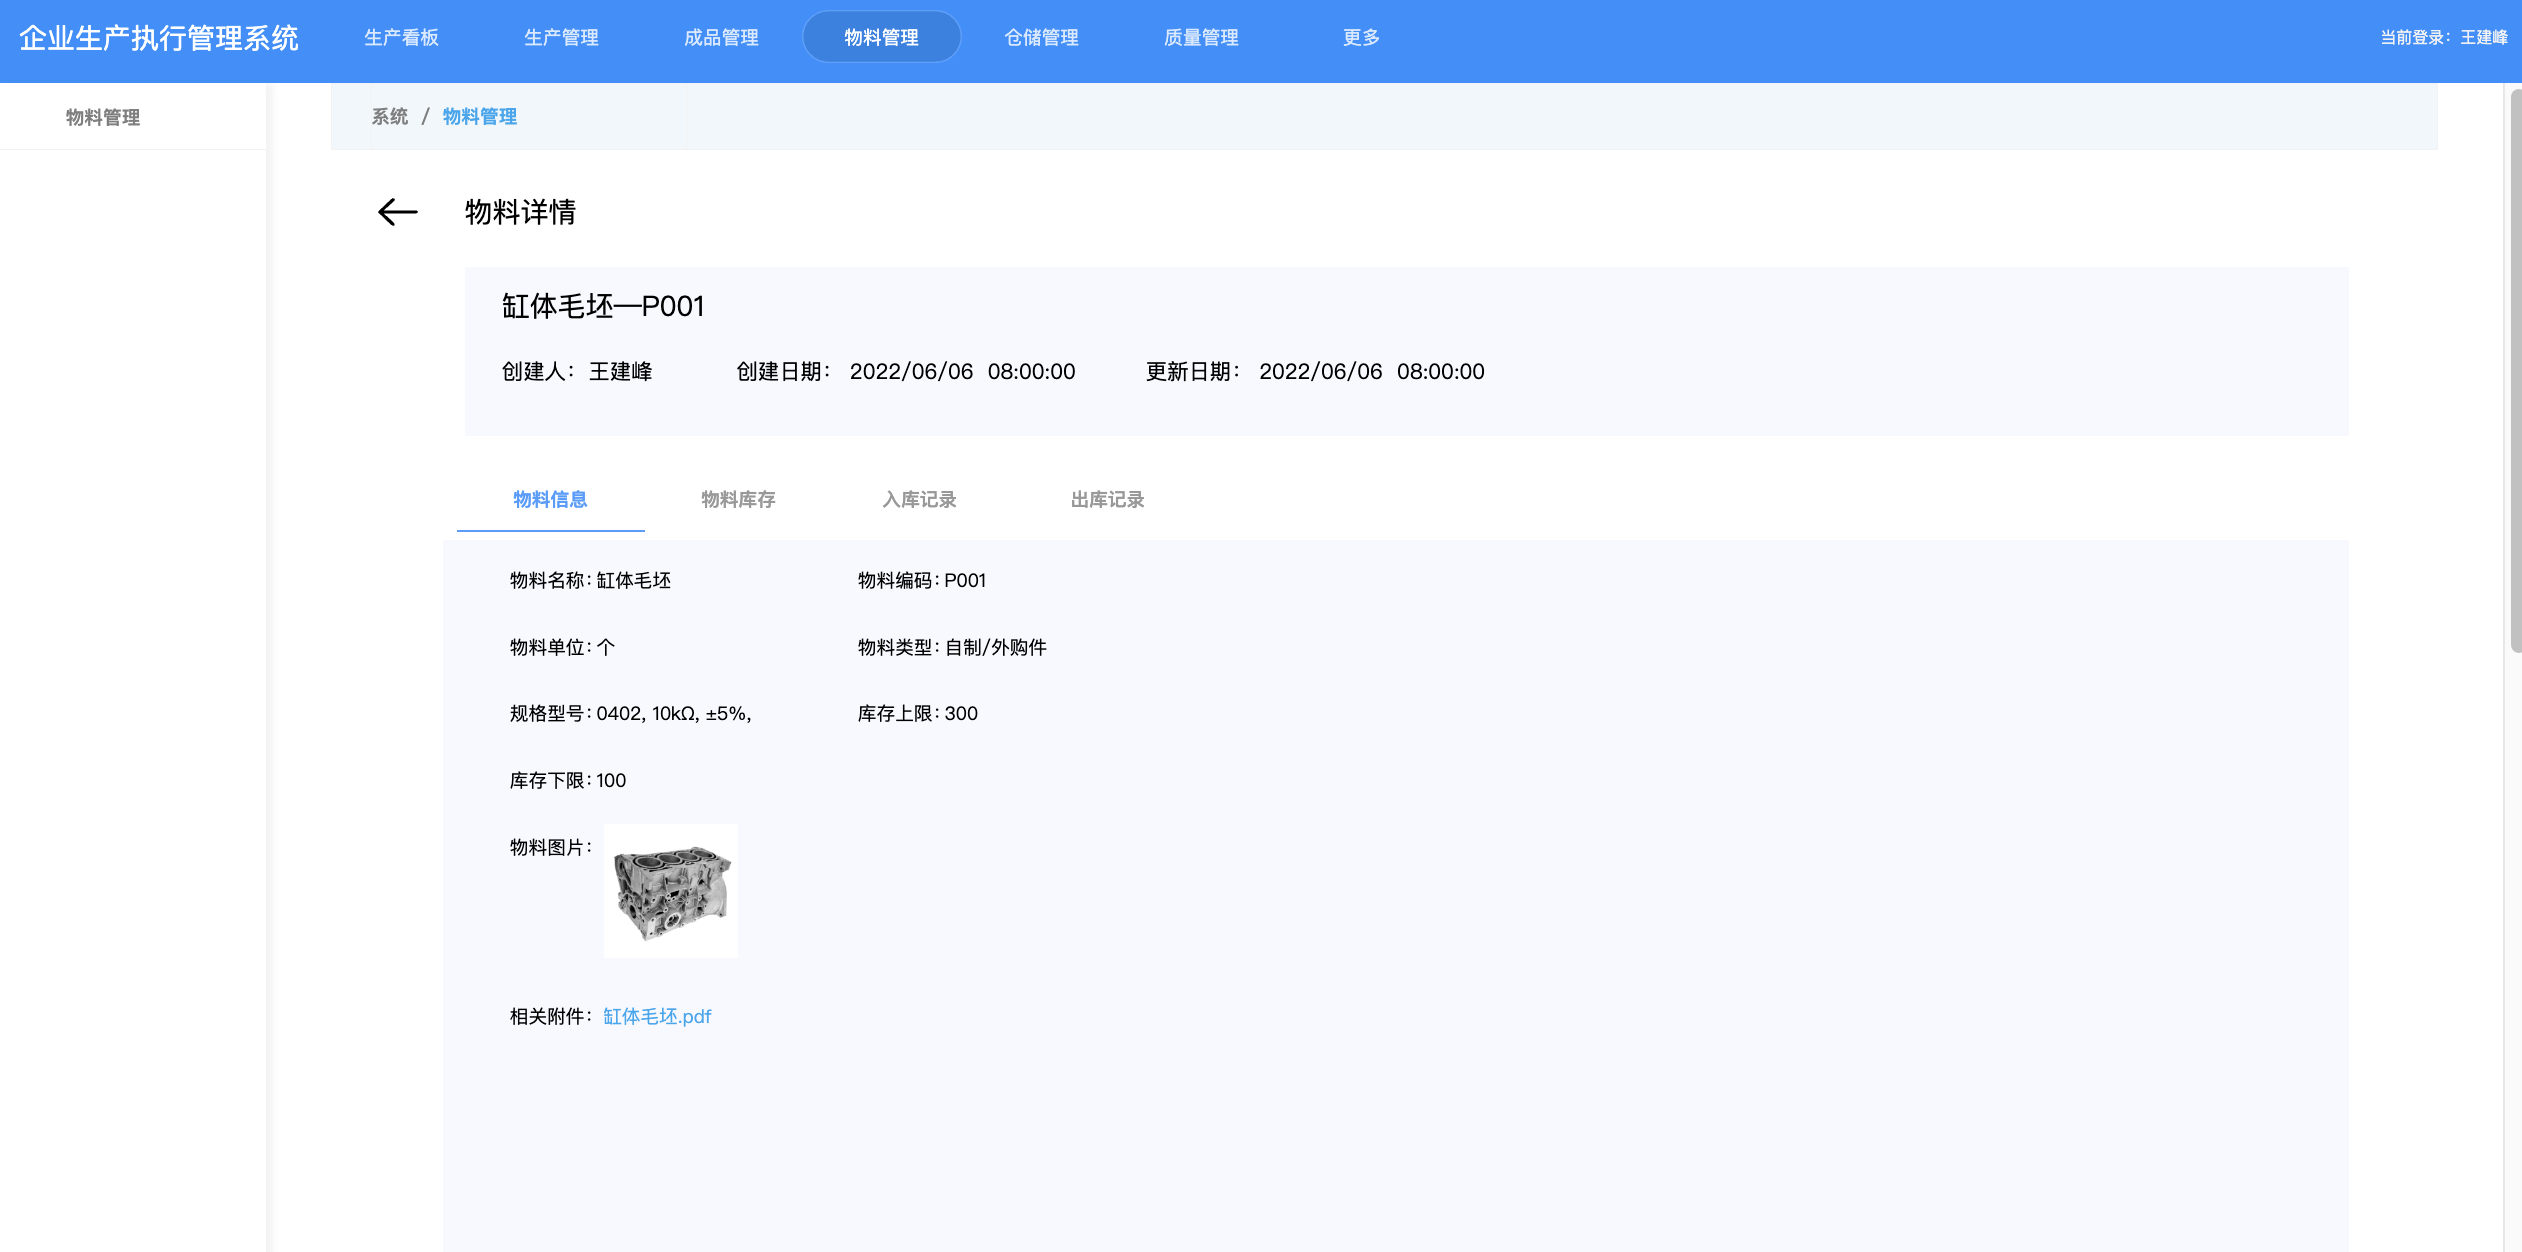Switch to the 入库记录 tab
The height and width of the screenshot is (1252, 2522).
click(x=919, y=500)
